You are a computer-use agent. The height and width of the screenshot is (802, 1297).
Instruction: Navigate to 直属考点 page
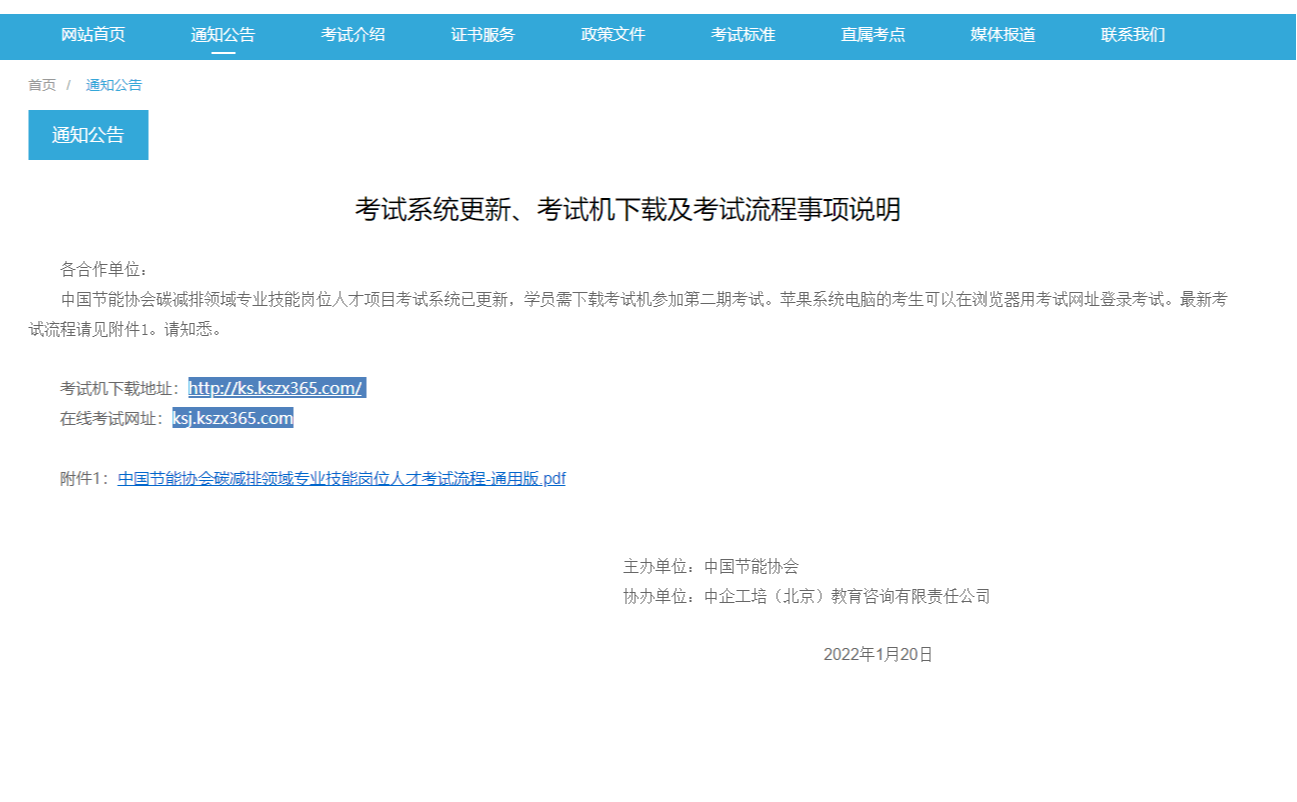[873, 35]
